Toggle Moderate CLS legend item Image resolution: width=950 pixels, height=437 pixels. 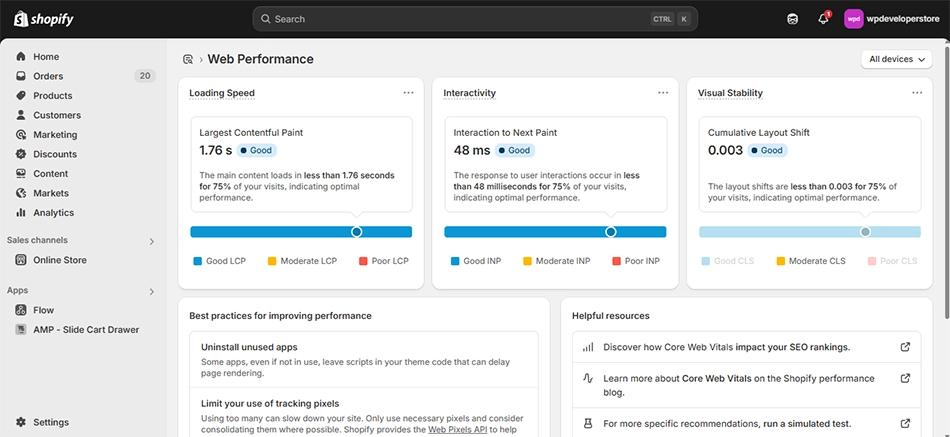tap(811, 261)
